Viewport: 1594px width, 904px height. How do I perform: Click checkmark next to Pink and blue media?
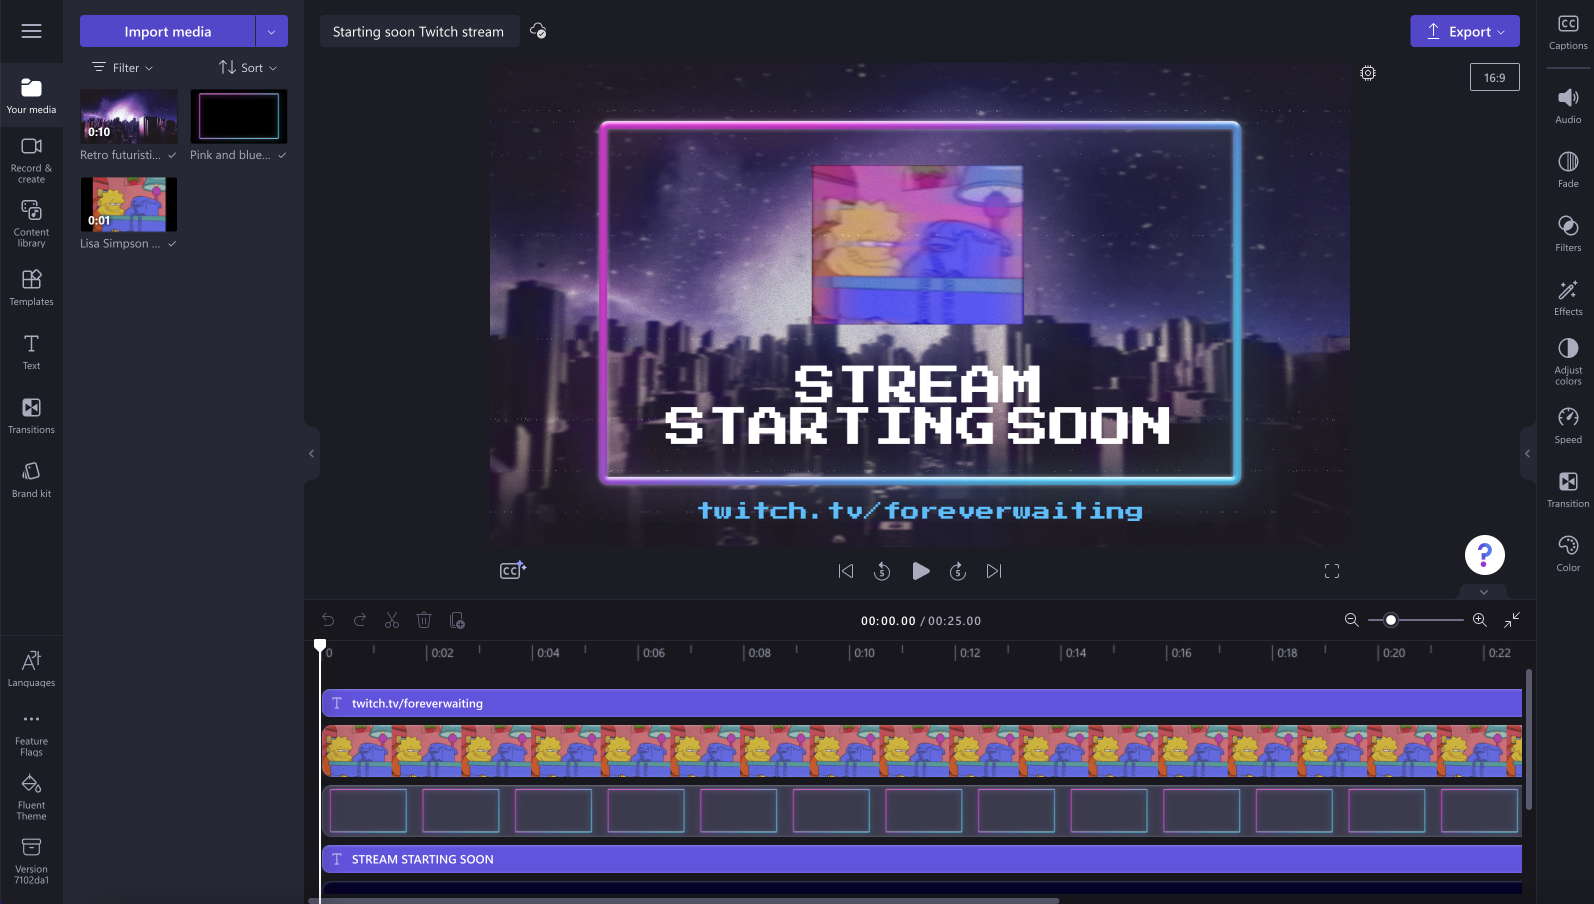pos(282,155)
